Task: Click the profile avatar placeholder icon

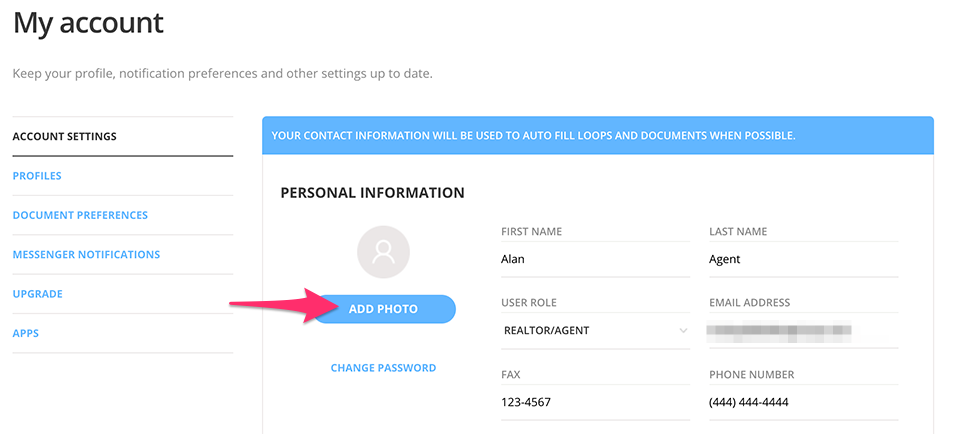Action: 383,252
